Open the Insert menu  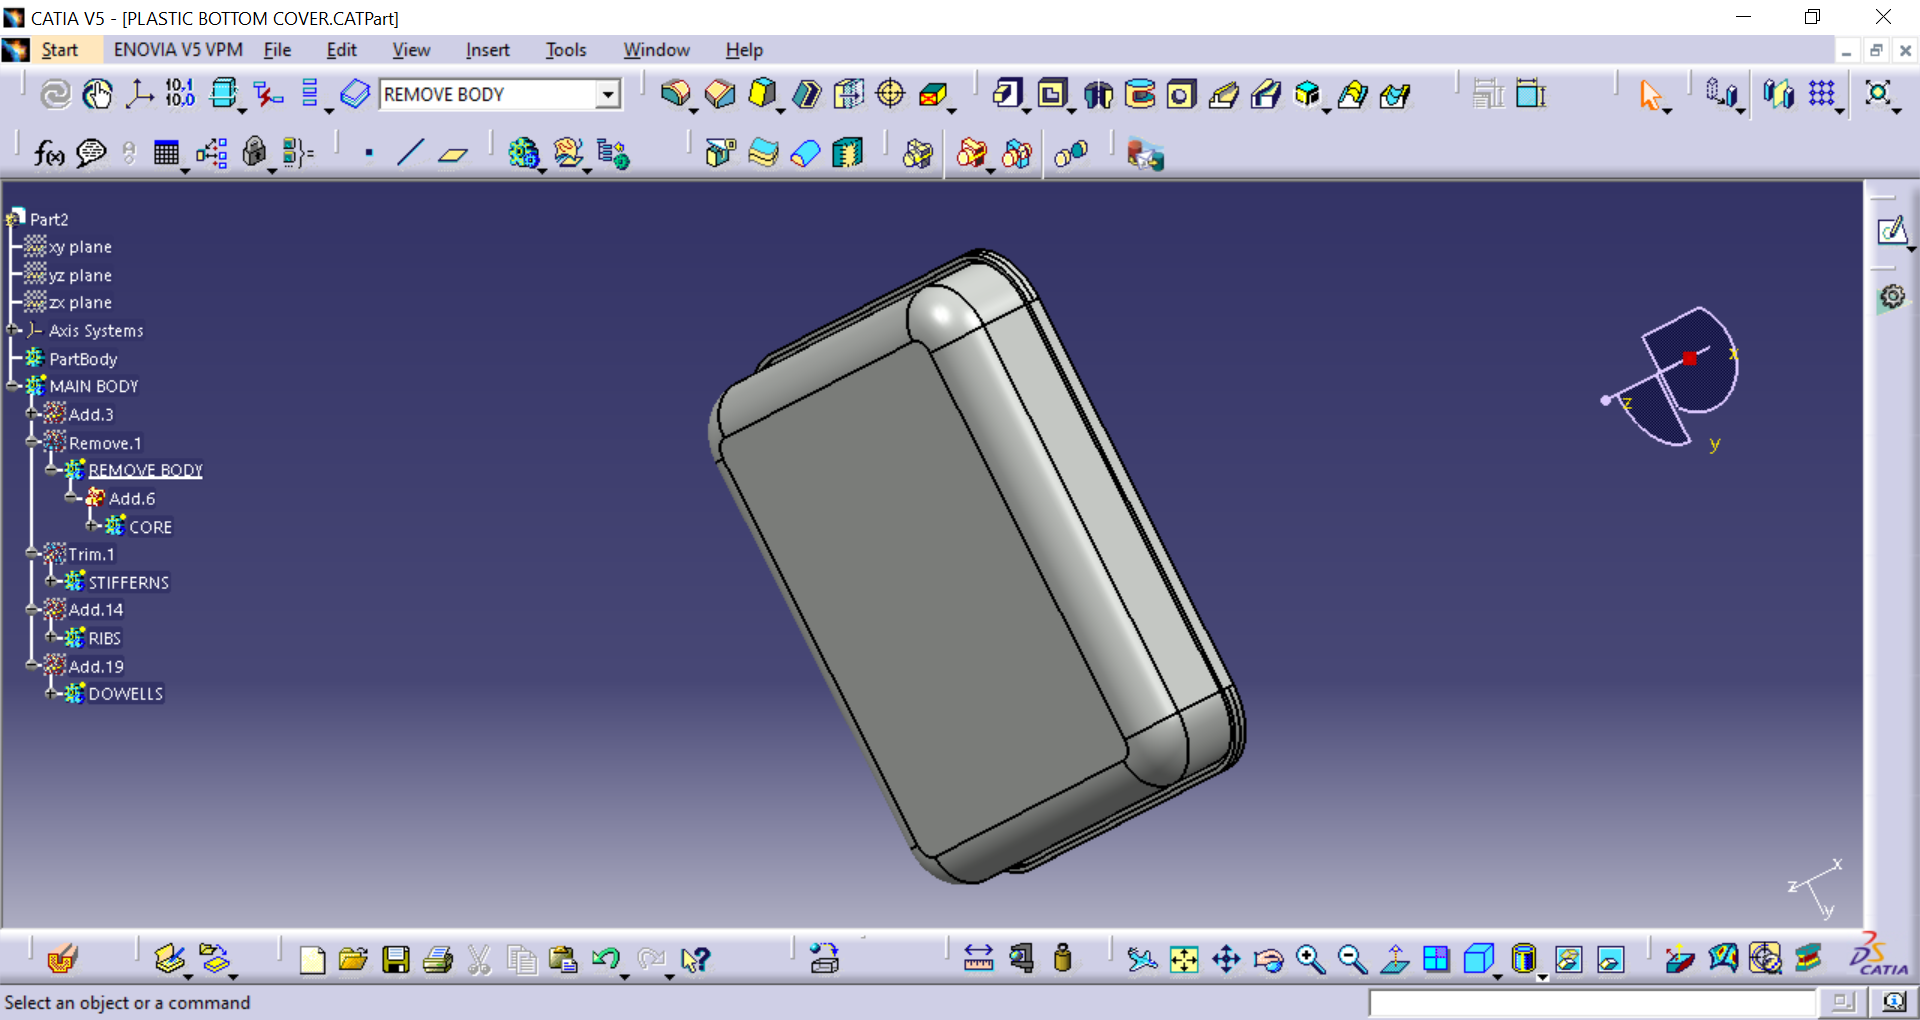pos(487,50)
